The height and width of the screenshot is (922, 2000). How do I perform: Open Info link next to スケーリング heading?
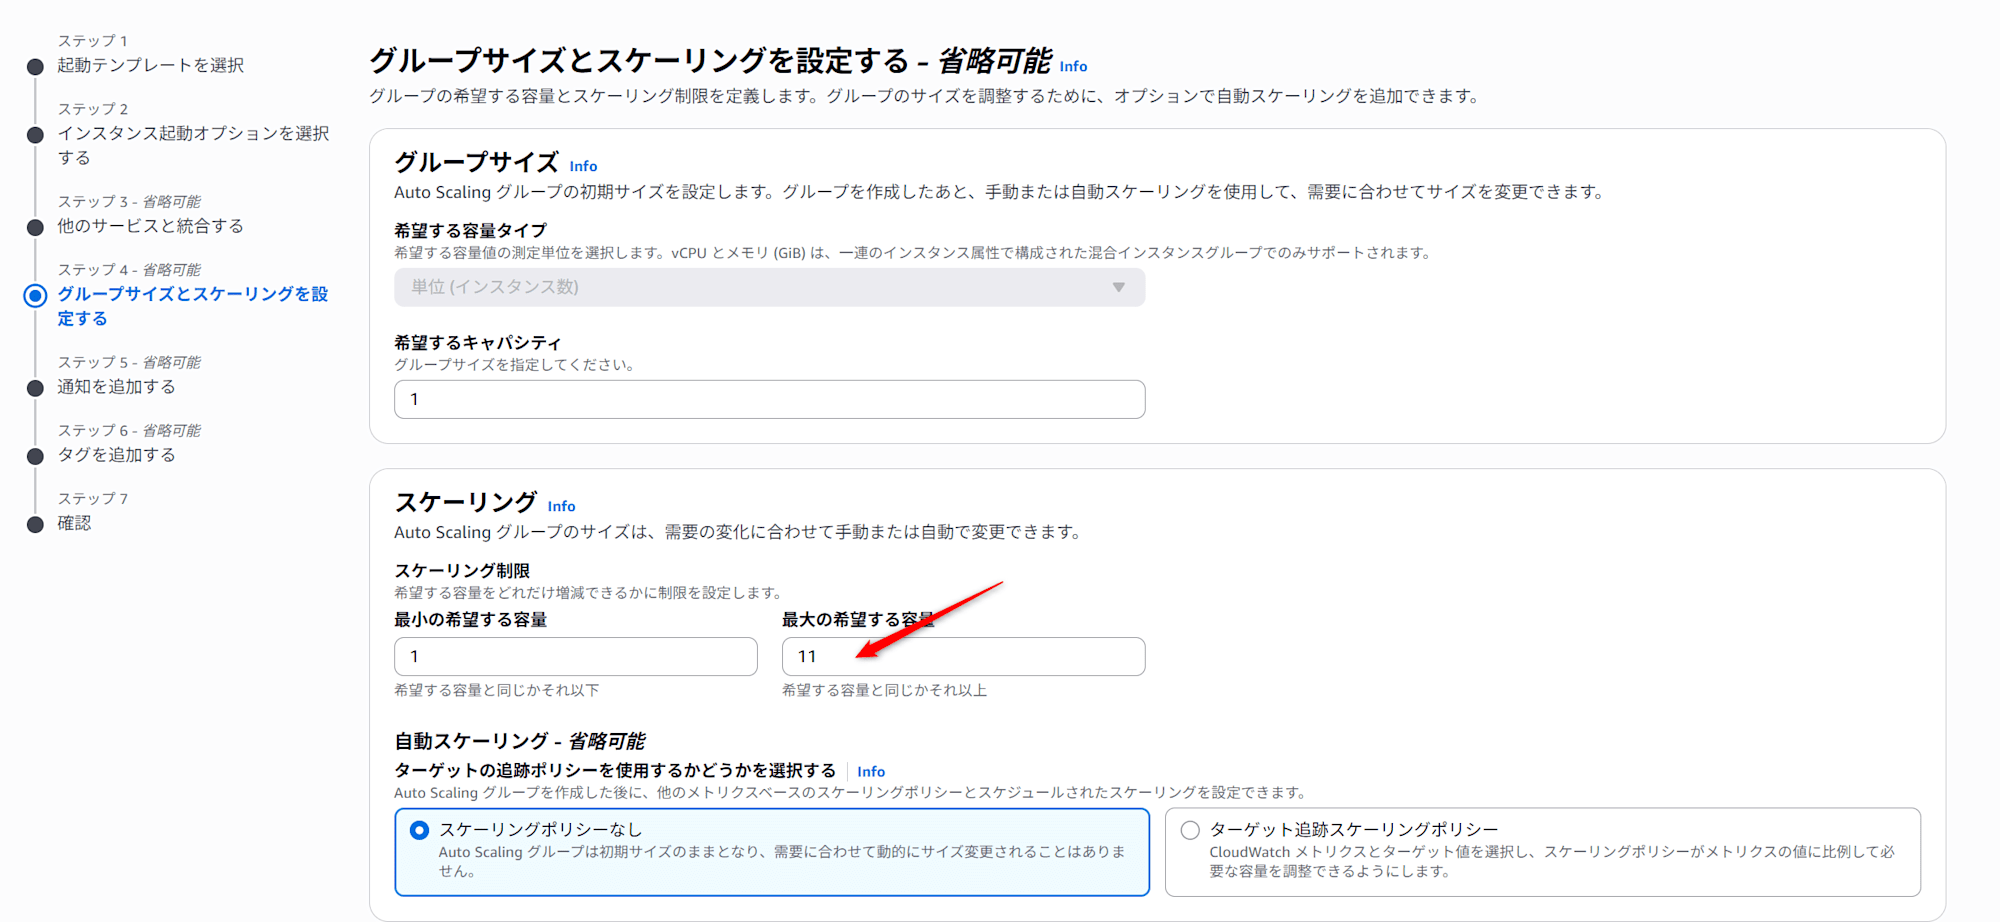pos(561,506)
